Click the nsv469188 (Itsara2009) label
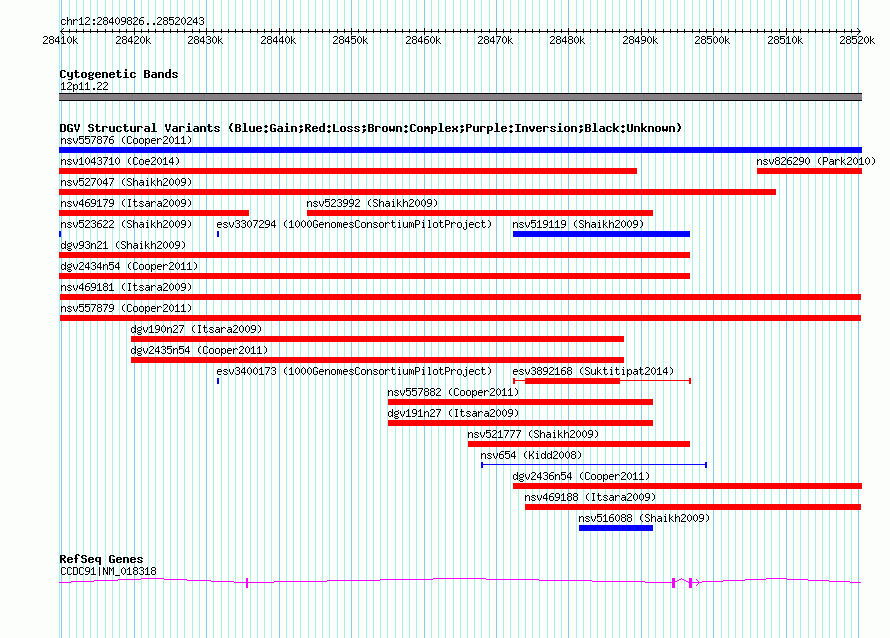The image size is (890, 638). click(590, 497)
